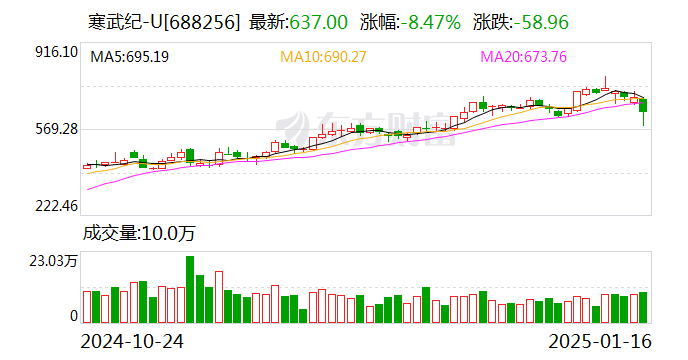Screen dimensions: 688x360
Task: Click the tallest green volume bar
Action: point(190,290)
